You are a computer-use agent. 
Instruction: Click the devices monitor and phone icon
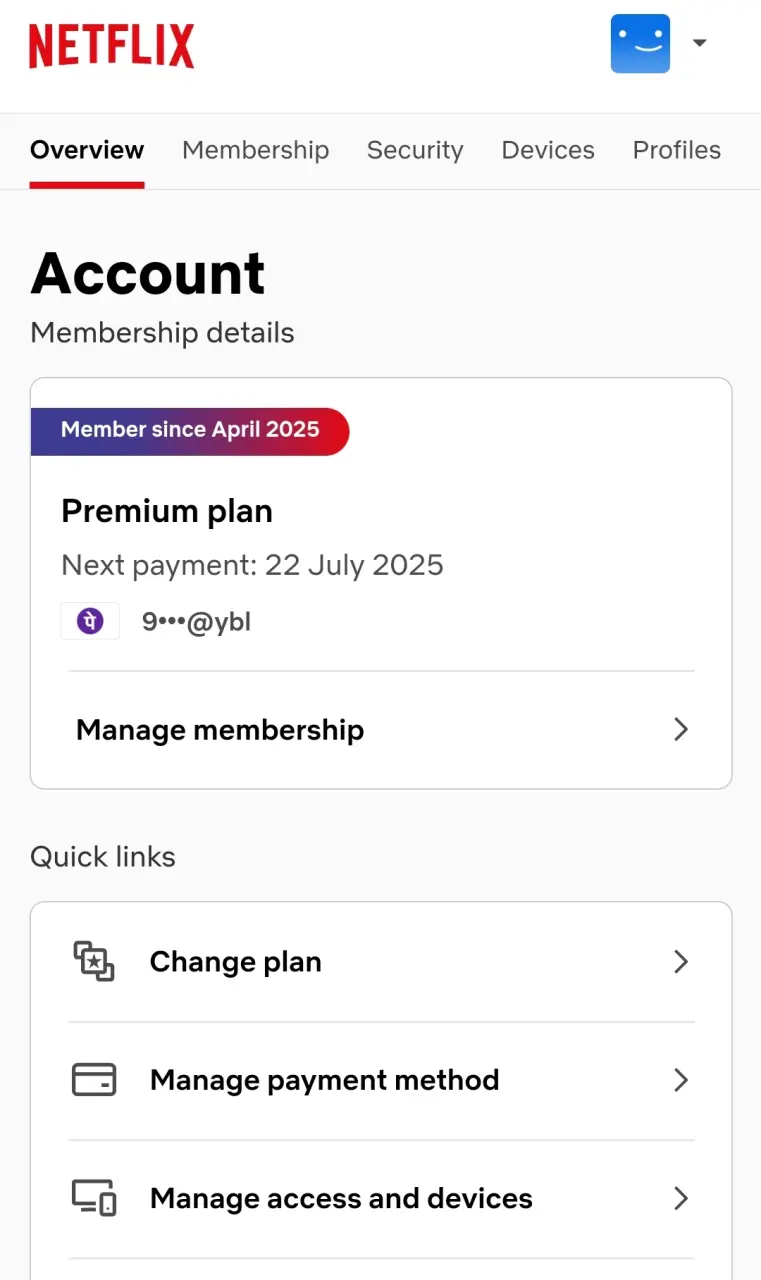(94, 1198)
